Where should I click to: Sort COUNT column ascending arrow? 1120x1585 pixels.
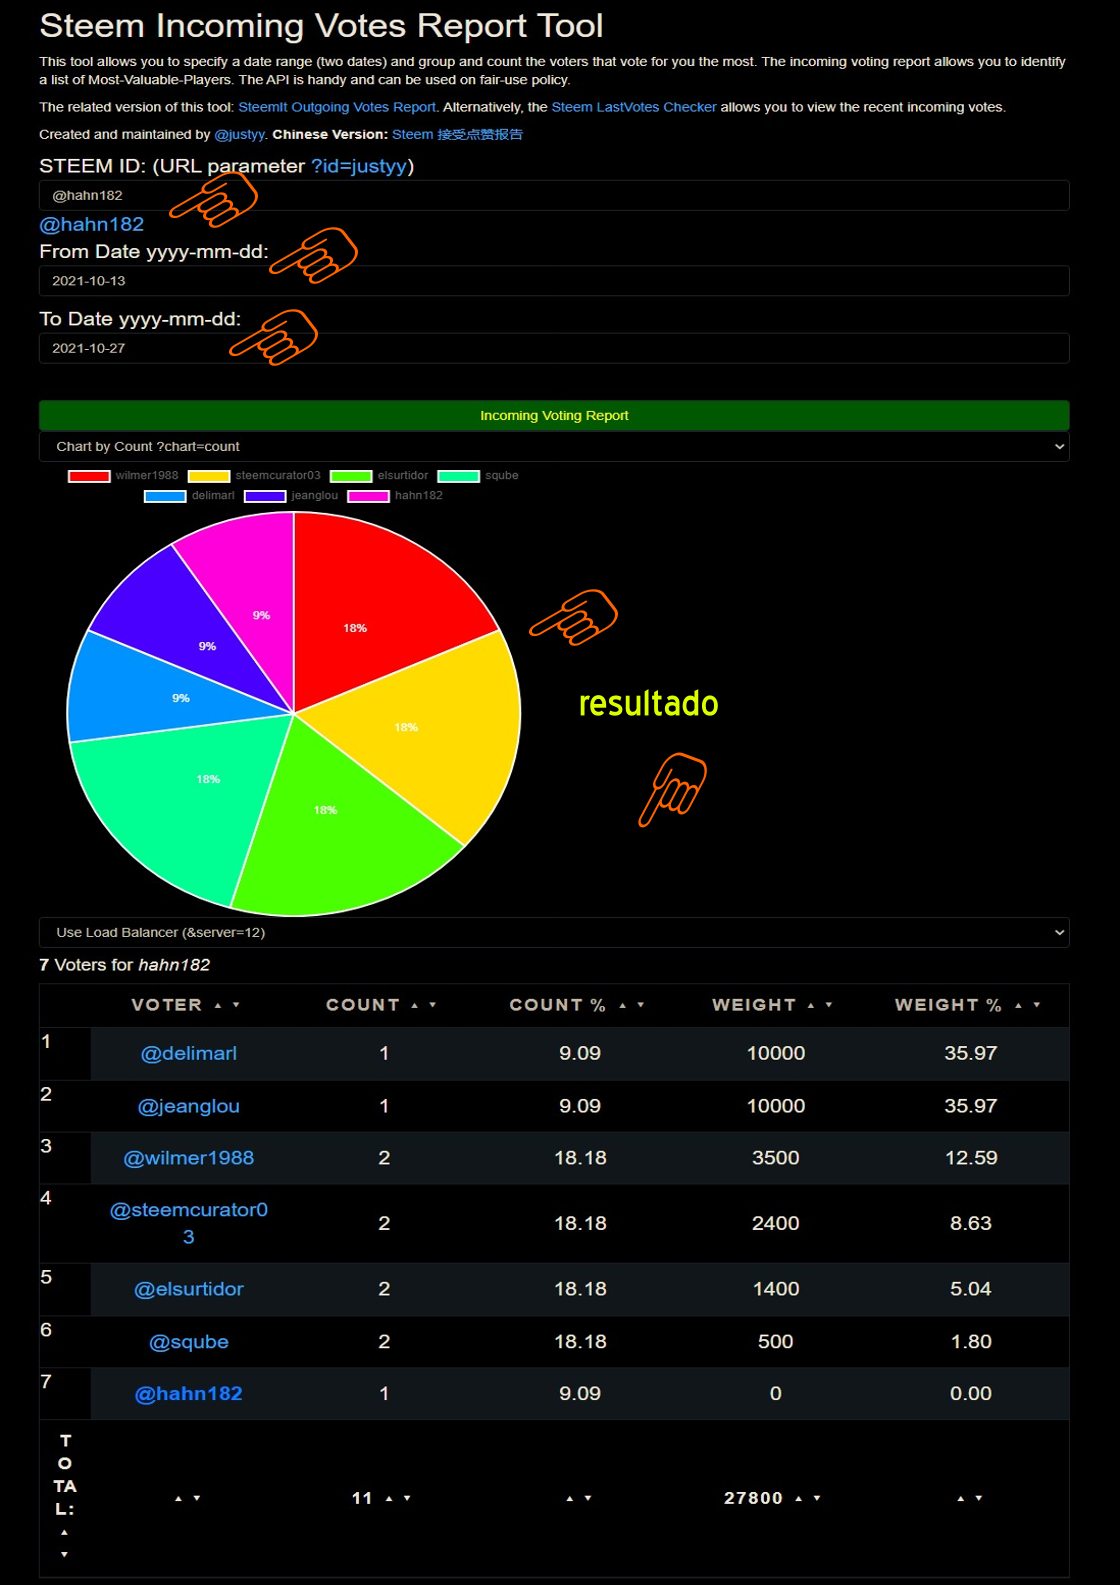click(x=414, y=1005)
